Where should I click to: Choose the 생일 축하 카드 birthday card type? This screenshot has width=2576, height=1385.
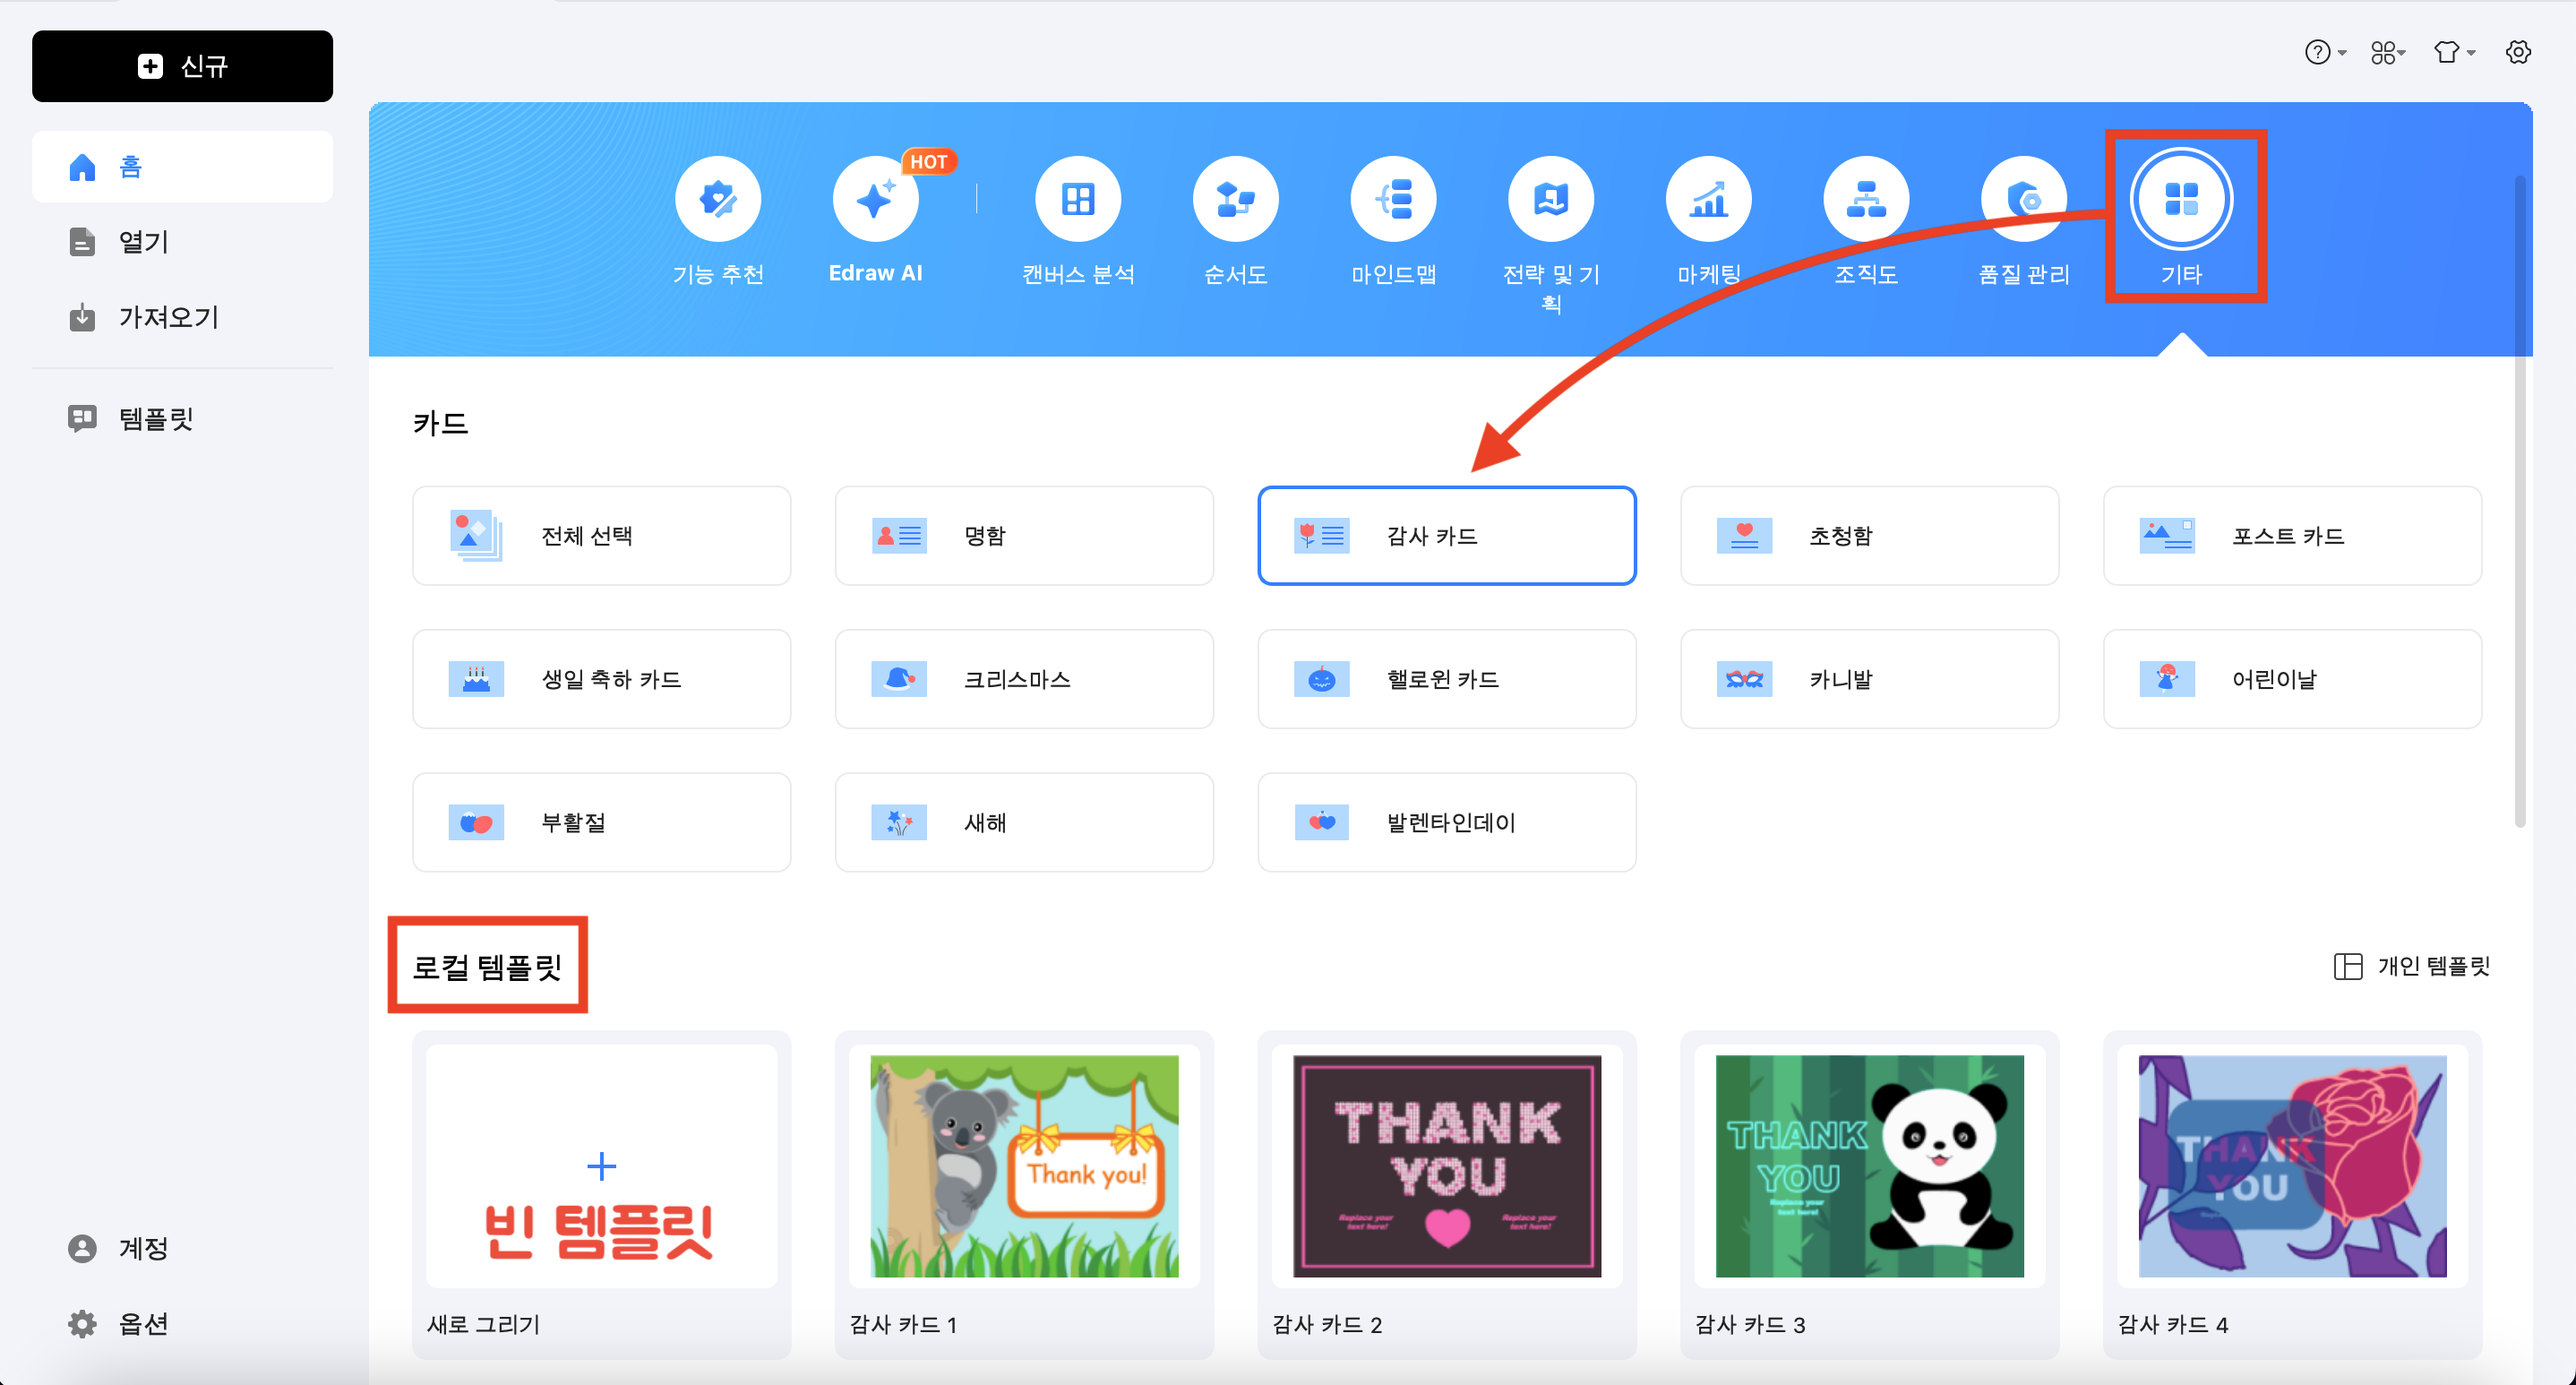click(x=602, y=679)
